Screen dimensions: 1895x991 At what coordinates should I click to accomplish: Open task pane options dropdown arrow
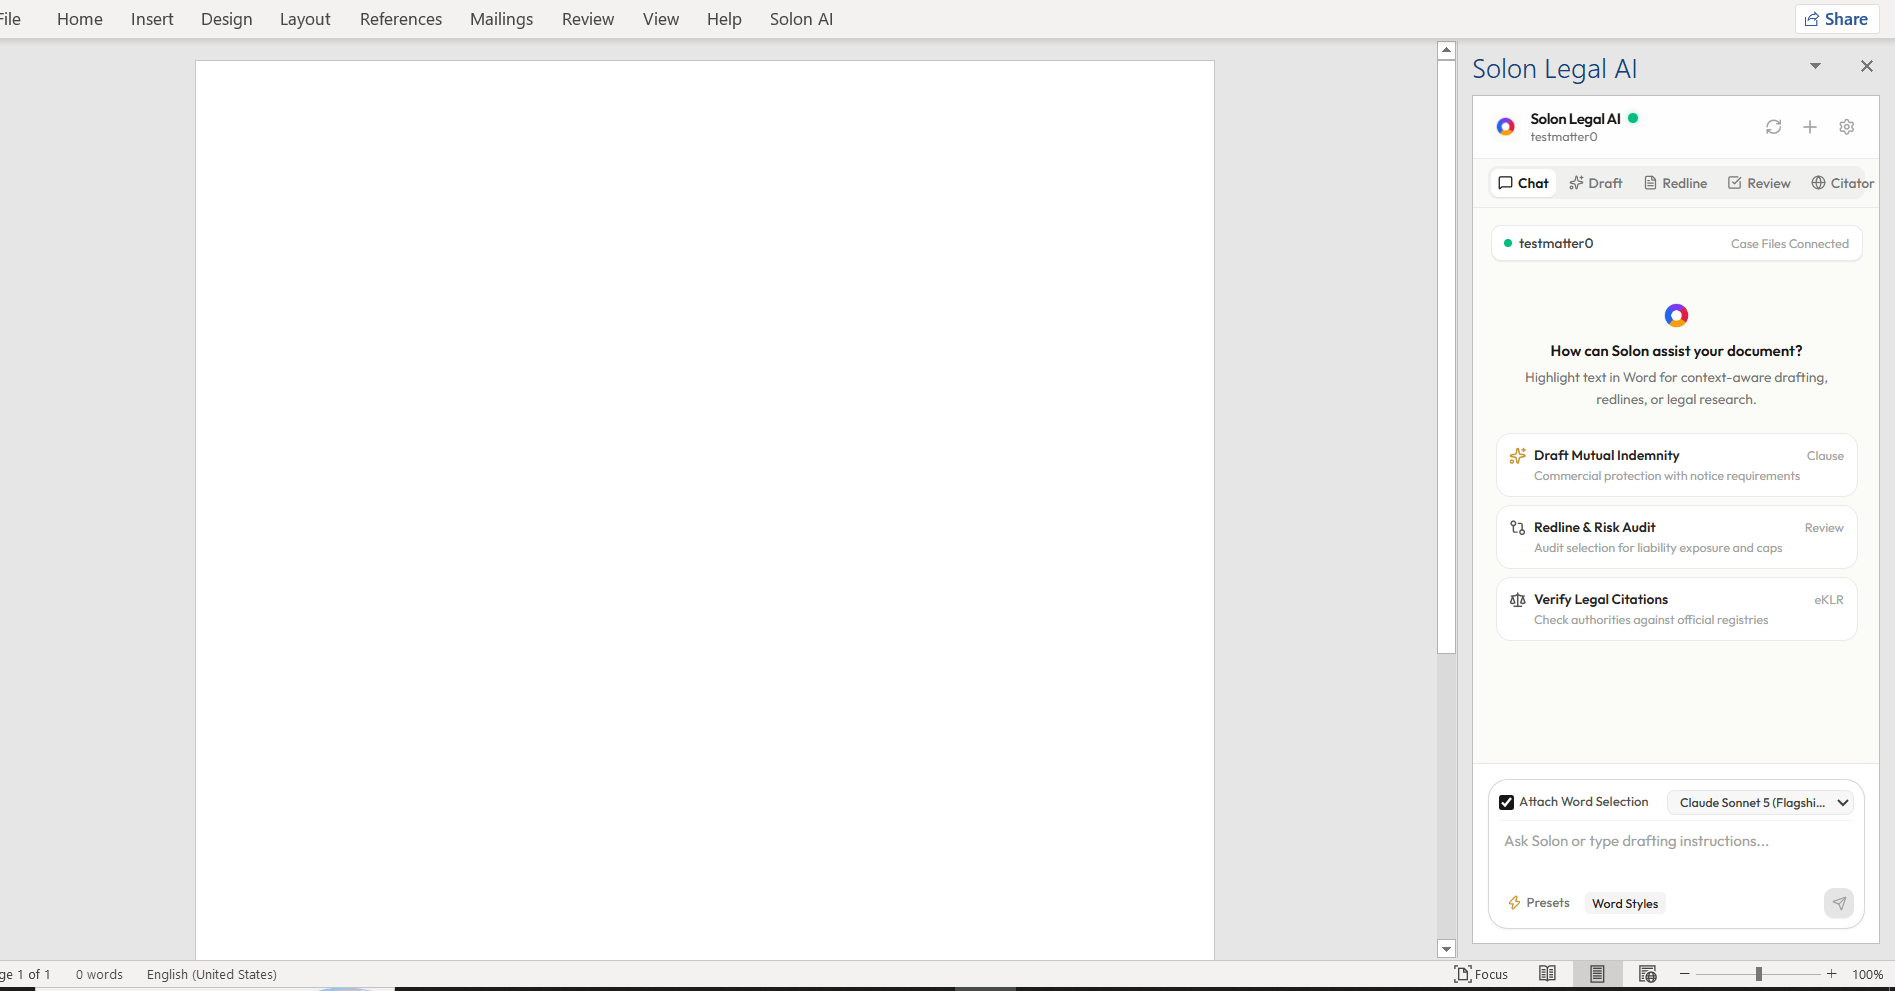(1815, 66)
